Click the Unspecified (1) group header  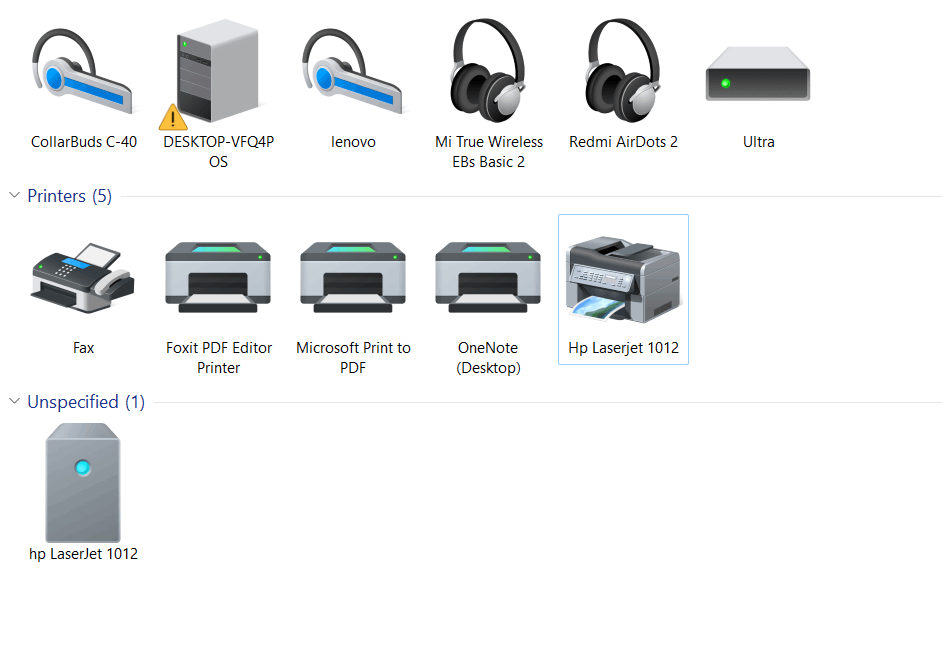[x=86, y=402]
